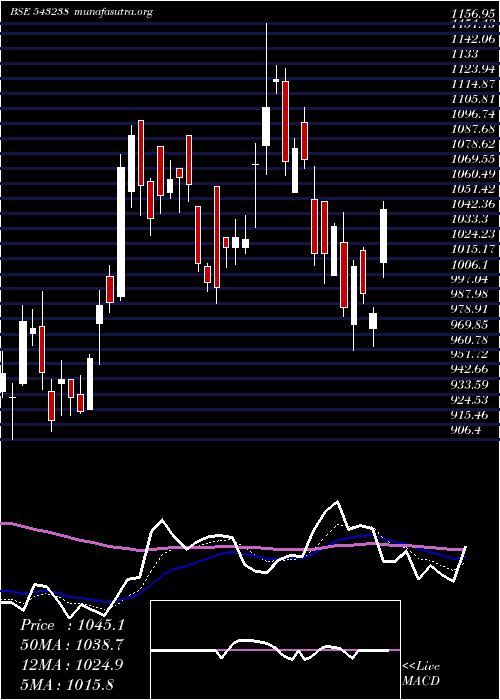Screen dimensions: 500x700
Task: Click the tallest white candle near 1069
Action: coord(121,232)
